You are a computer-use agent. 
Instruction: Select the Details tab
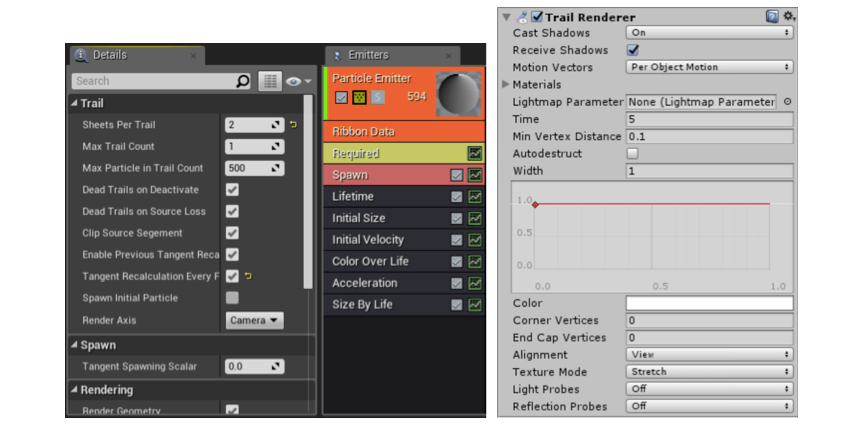pyautogui.click(x=108, y=55)
